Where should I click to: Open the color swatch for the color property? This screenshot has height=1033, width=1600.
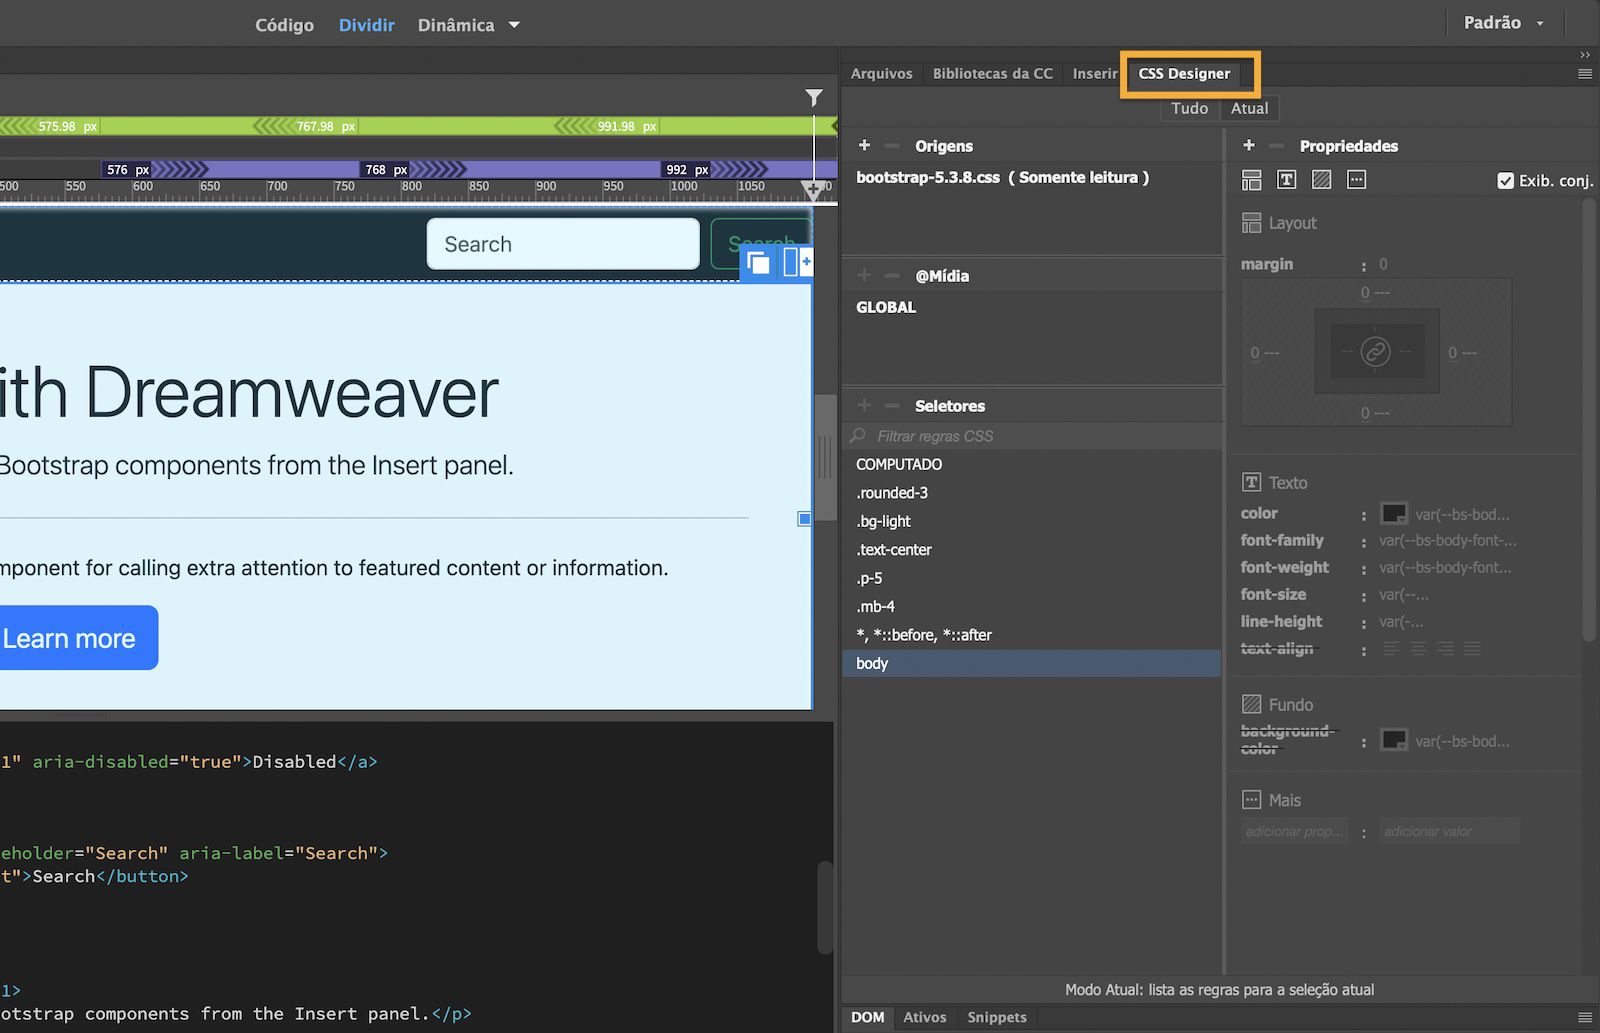pos(1393,513)
